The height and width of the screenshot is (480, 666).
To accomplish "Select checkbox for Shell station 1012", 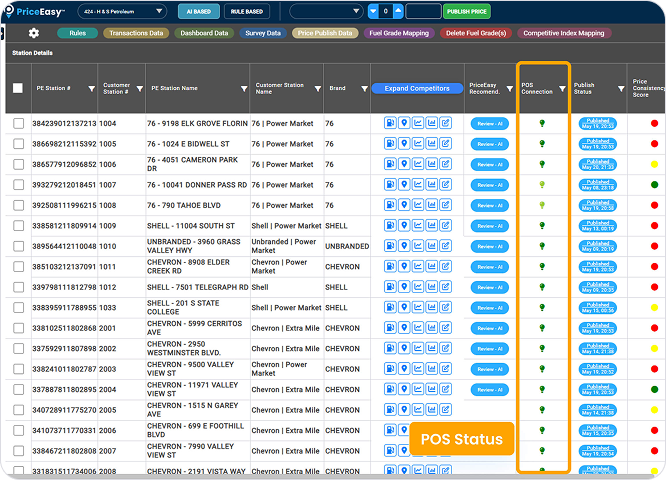I will click(x=18, y=287).
